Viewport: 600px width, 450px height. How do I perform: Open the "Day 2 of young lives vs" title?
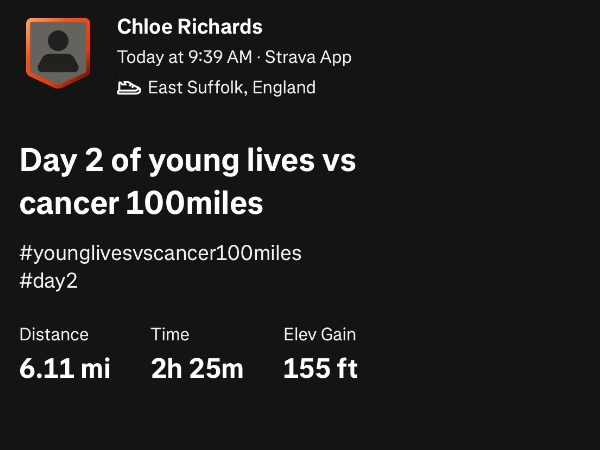point(188,160)
